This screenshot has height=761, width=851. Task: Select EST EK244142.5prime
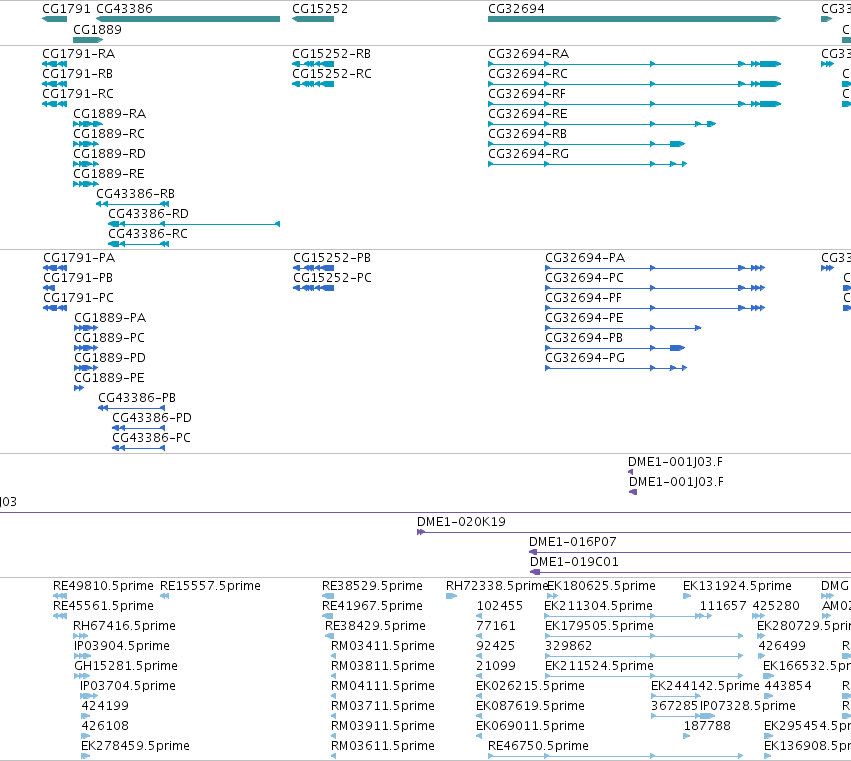click(x=705, y=687)
